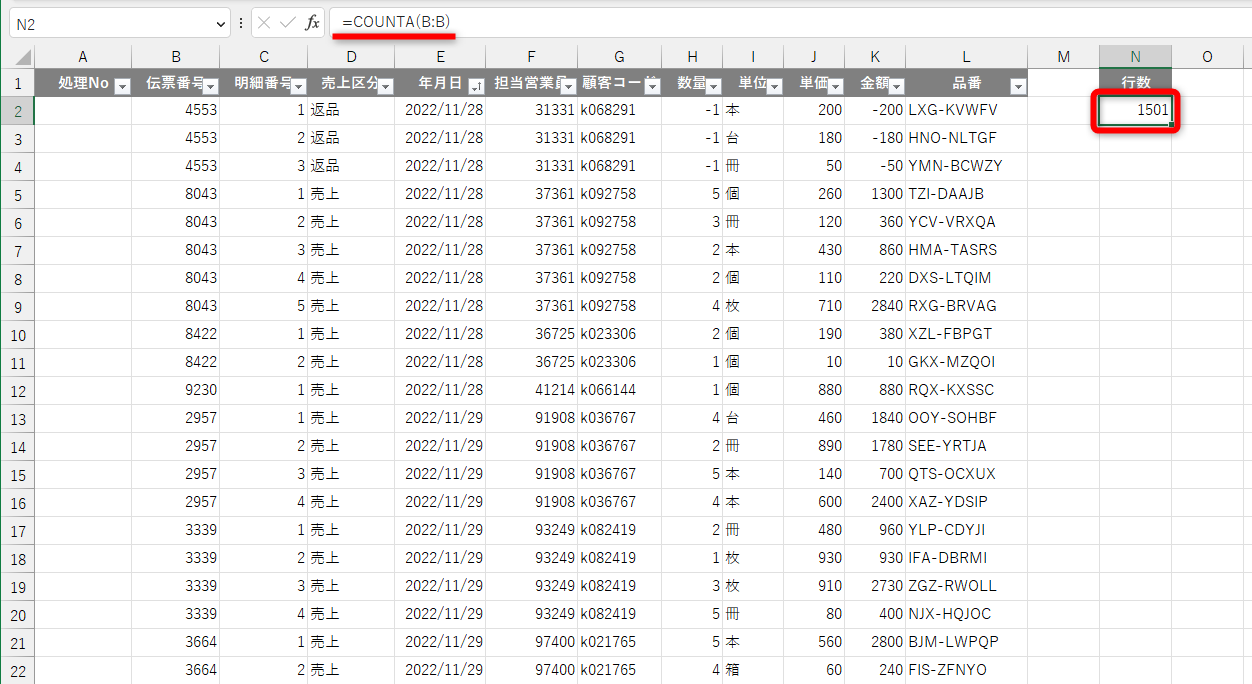The width and height of the screenshot is (1252, 684).
Task: Select cell N2 showing 1501
Action: pyautogui.click(x=1135, y=110)
